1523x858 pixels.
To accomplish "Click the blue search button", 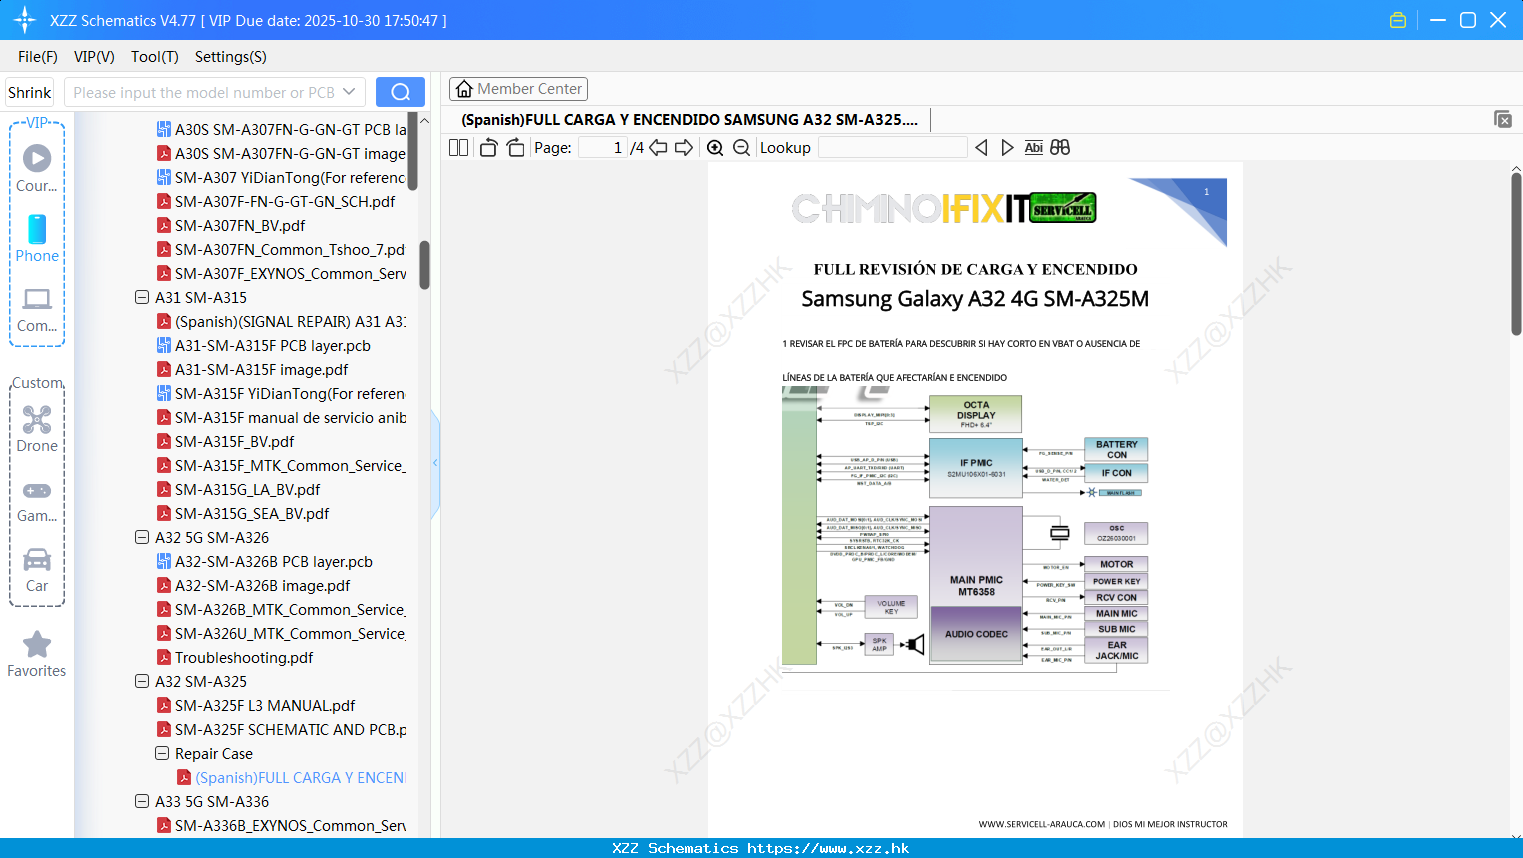I will coord(400,92).
